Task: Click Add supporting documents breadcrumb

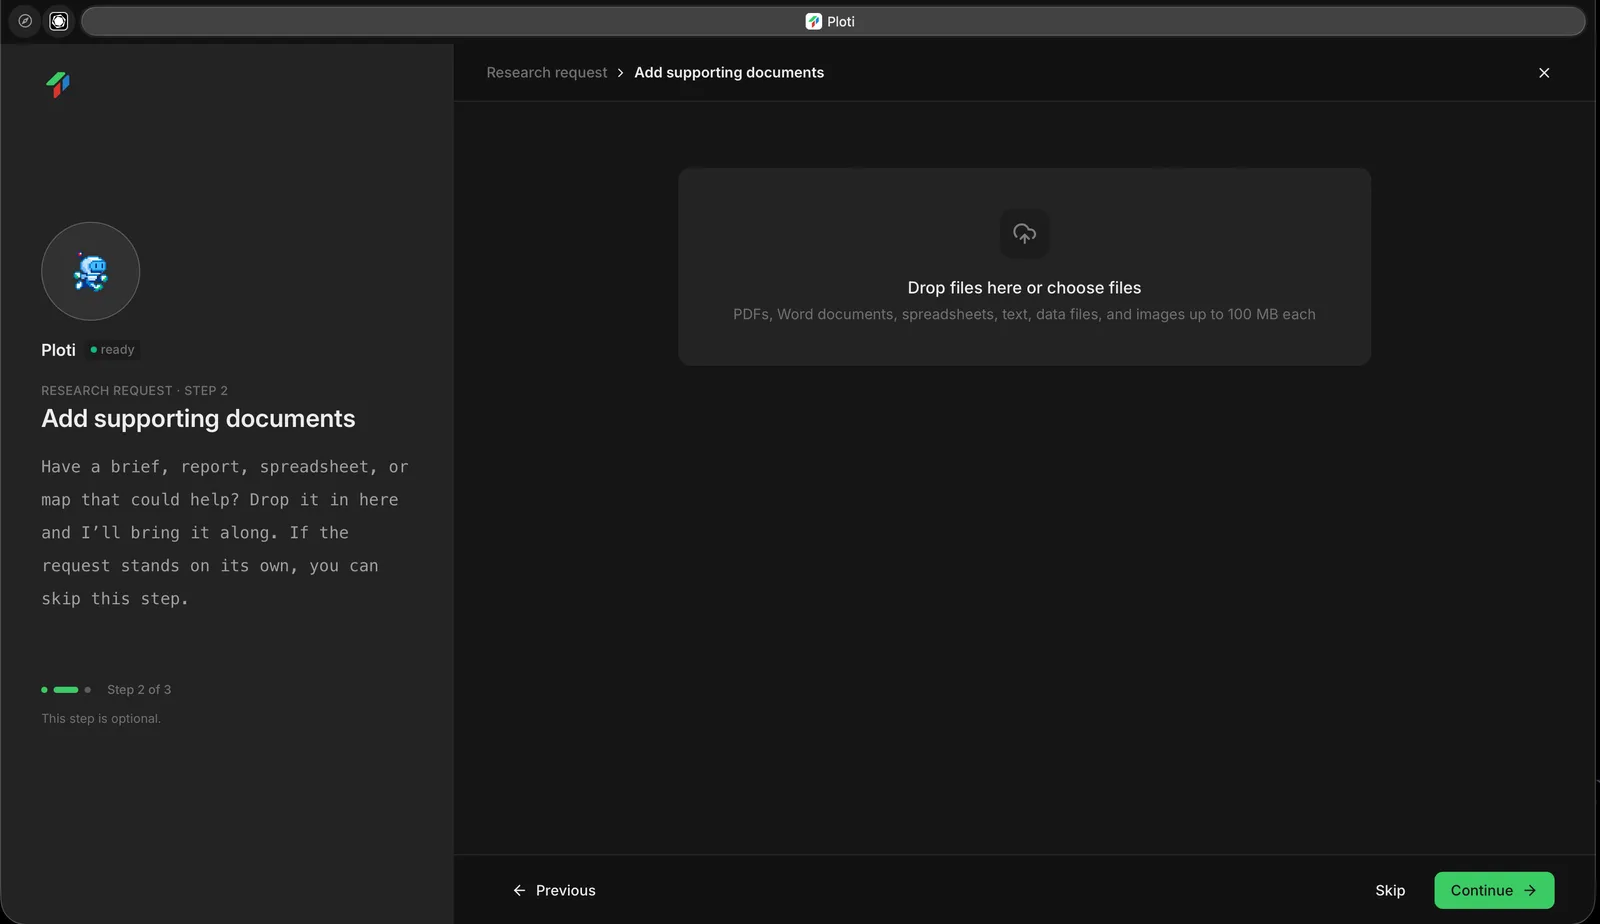Action: (x=729, y=73)
